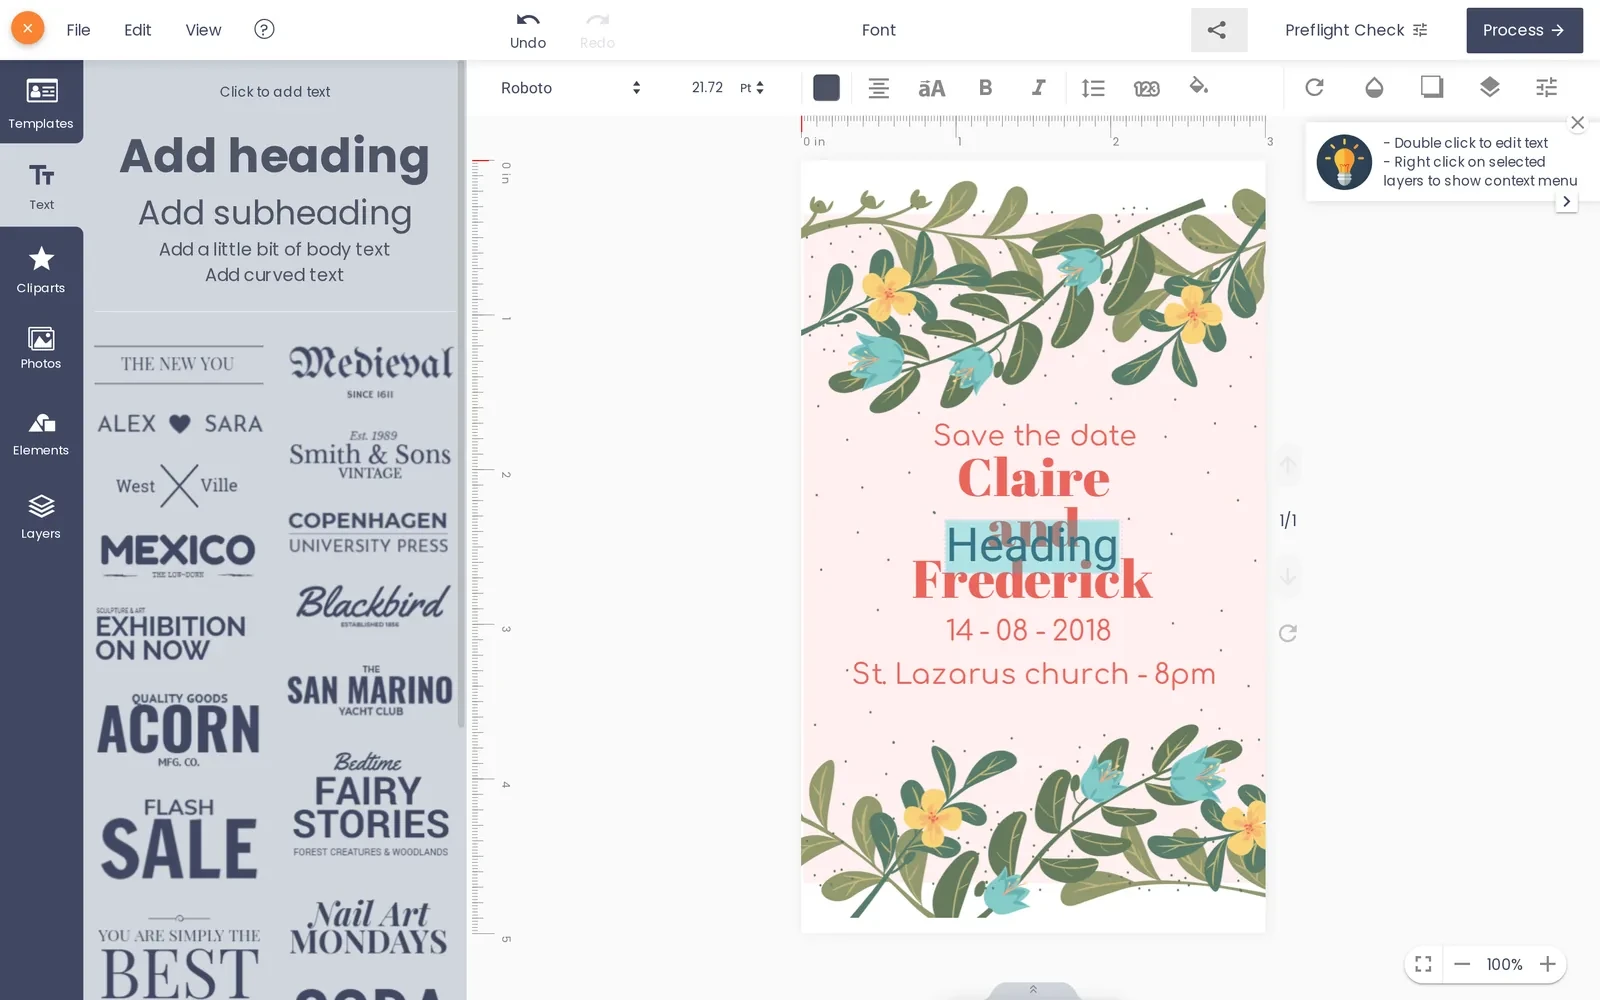Open the Cliparts panel
Screen dimensions: 1600x1000
click(x=41, y=270)
